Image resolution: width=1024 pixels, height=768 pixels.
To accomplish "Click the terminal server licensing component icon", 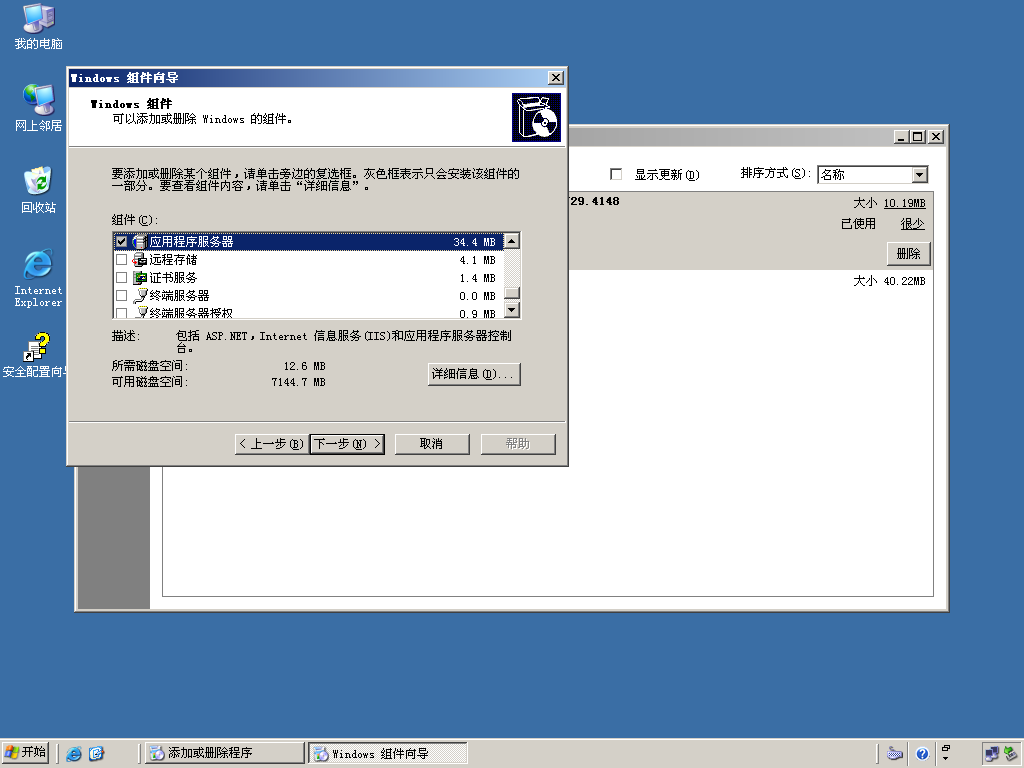I will click(x=139, y=313).
